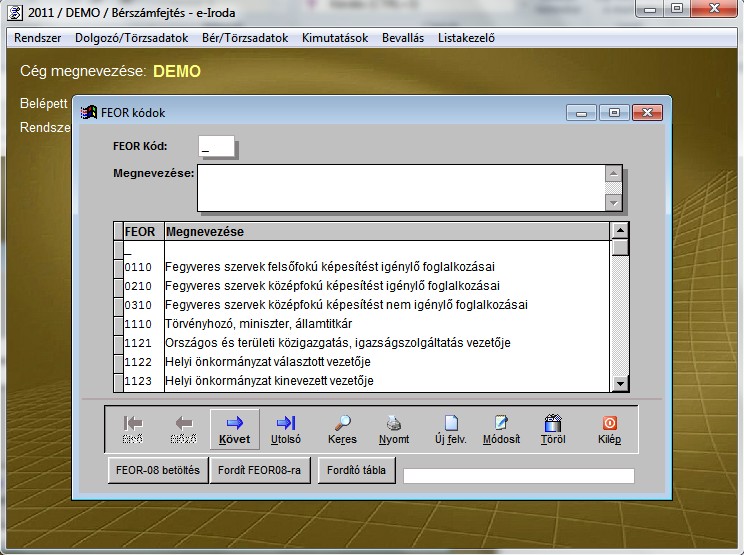This screenshot has width=744, height=555.
Task: Open the Rendszer menu
Action: [x=37, y=38]
